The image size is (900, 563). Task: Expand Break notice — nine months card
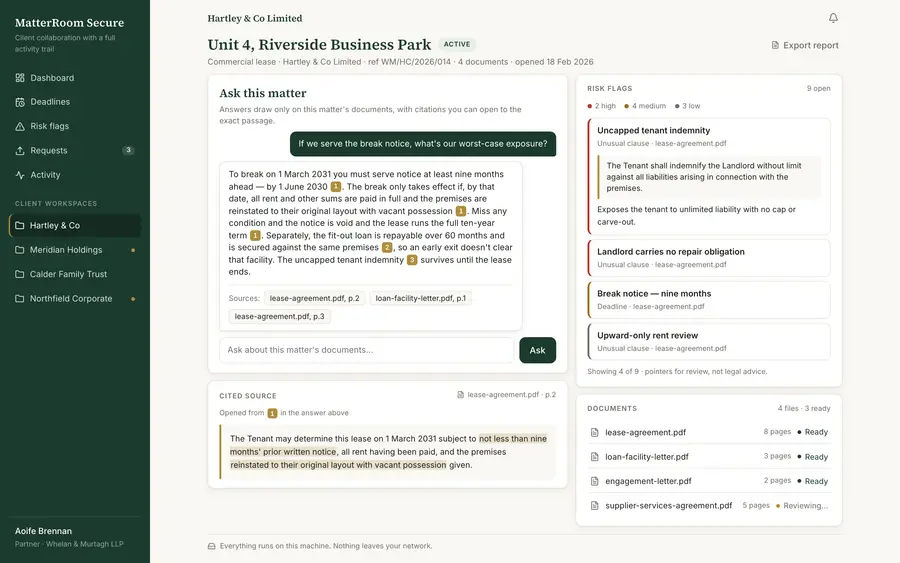709,300
